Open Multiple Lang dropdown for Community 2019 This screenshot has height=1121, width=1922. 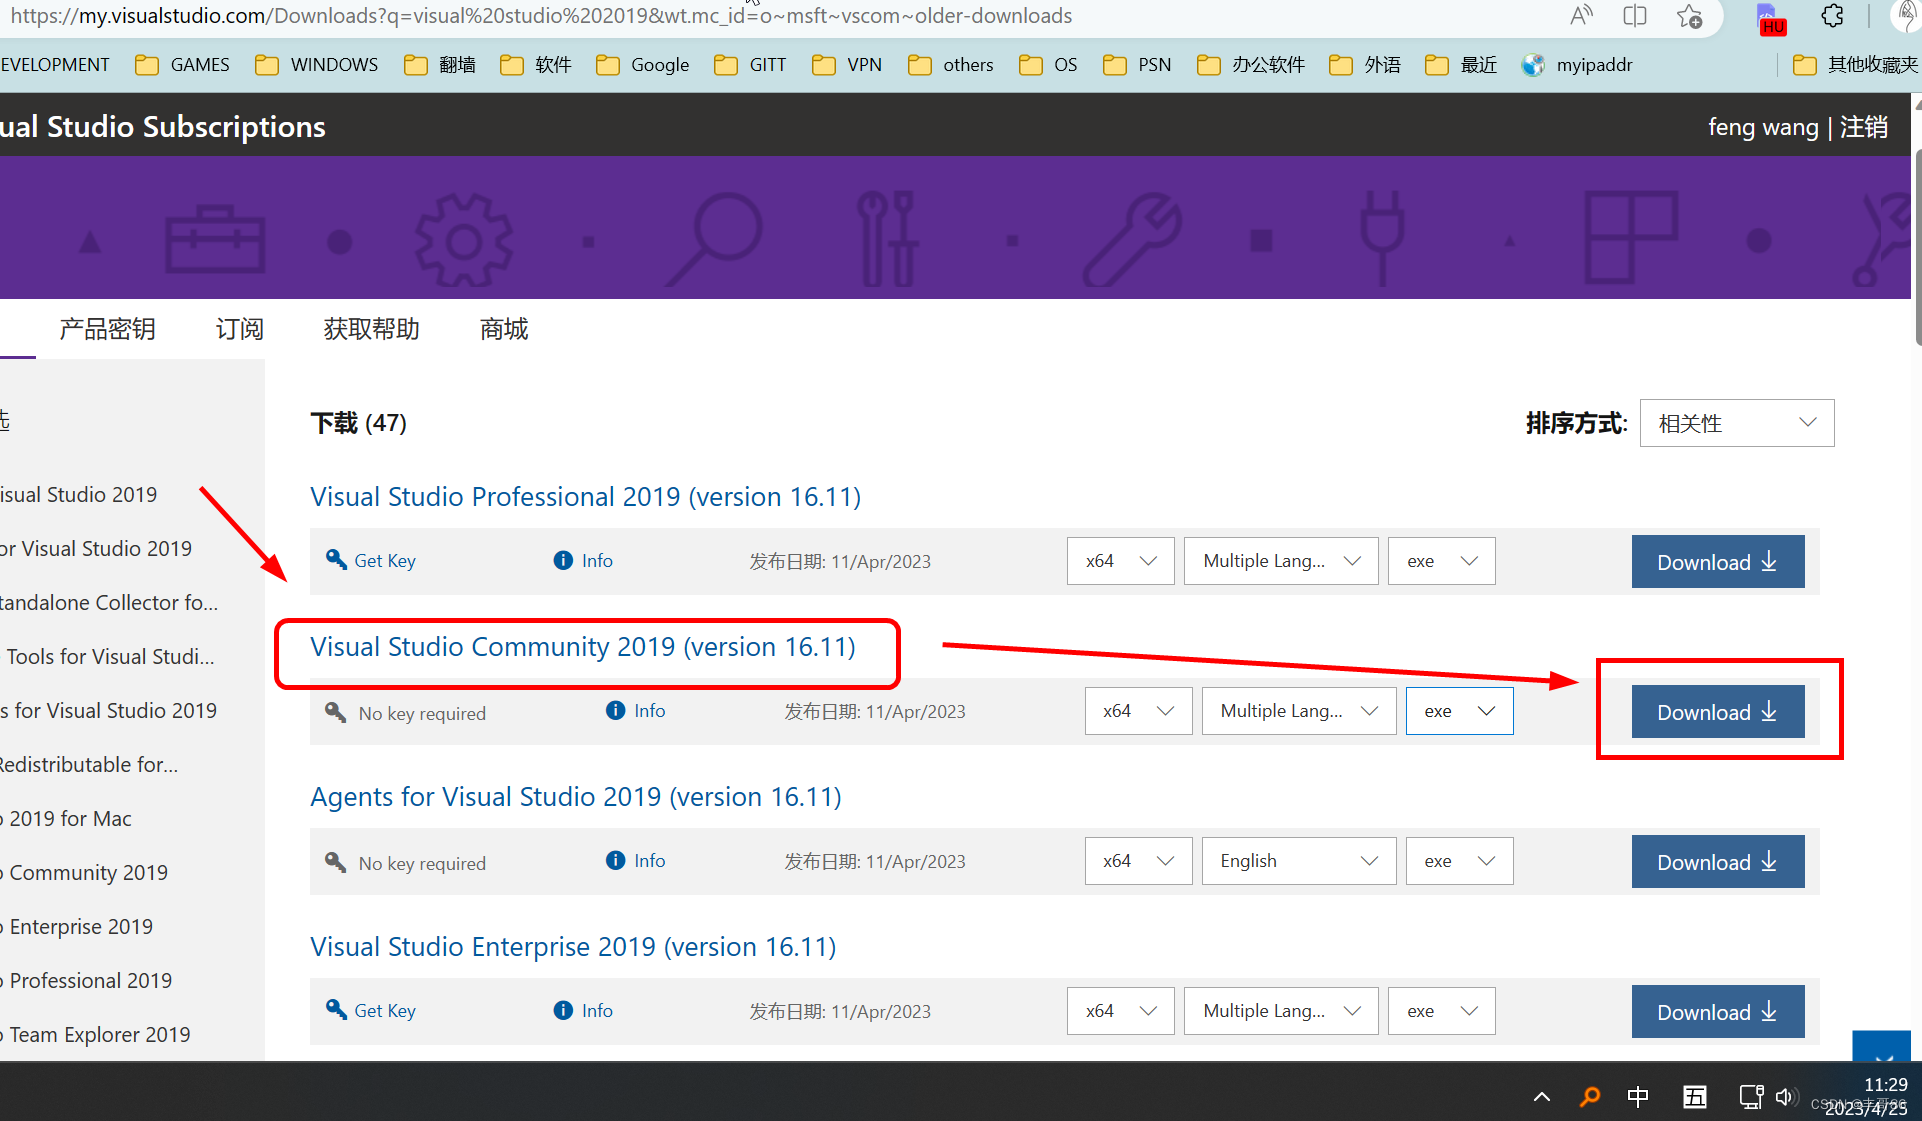point(1299,711)
